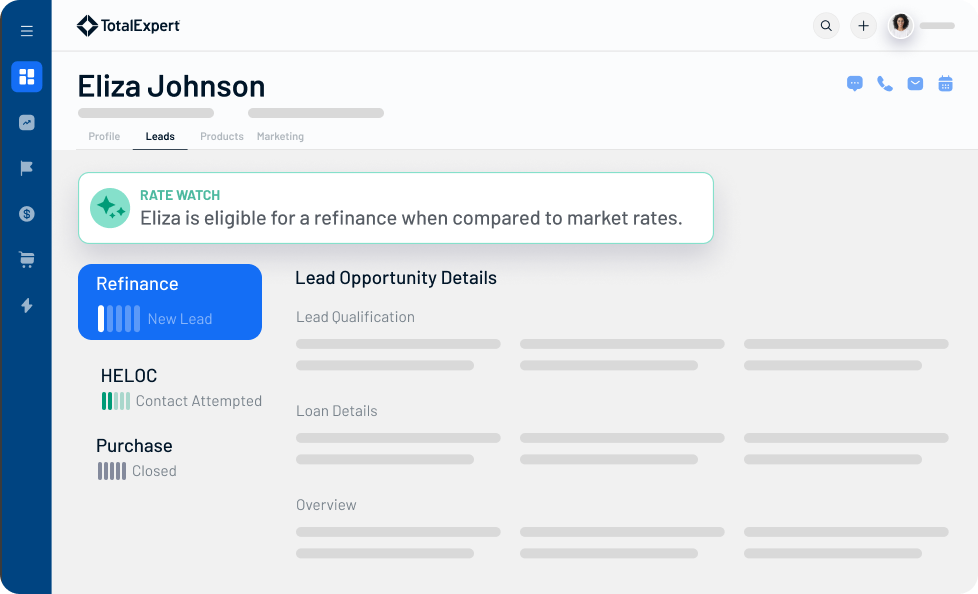Select the phone call icon

coord(884,85)
